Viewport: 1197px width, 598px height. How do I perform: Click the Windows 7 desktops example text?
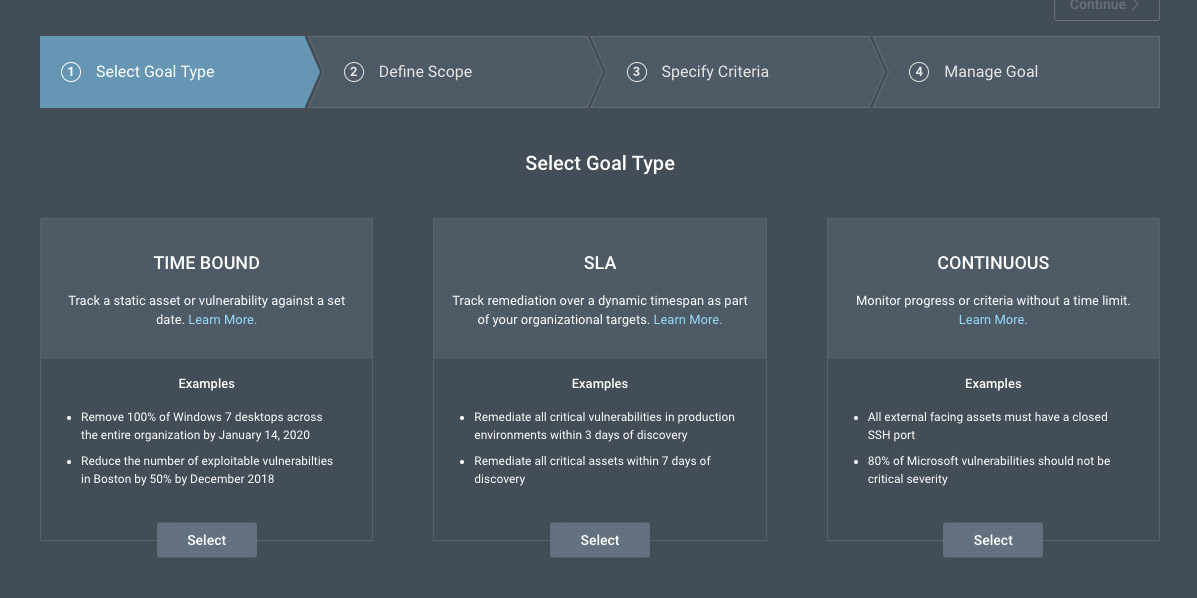pos(202,426)
